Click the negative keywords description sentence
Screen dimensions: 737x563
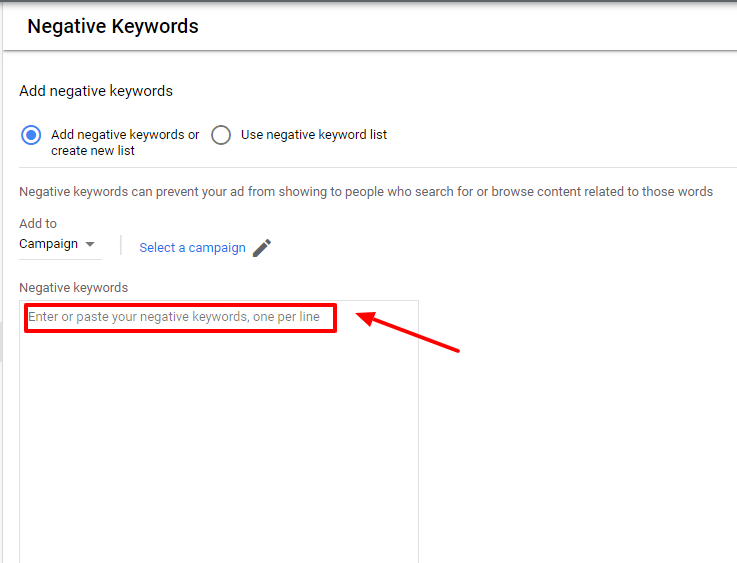[366, 192]
